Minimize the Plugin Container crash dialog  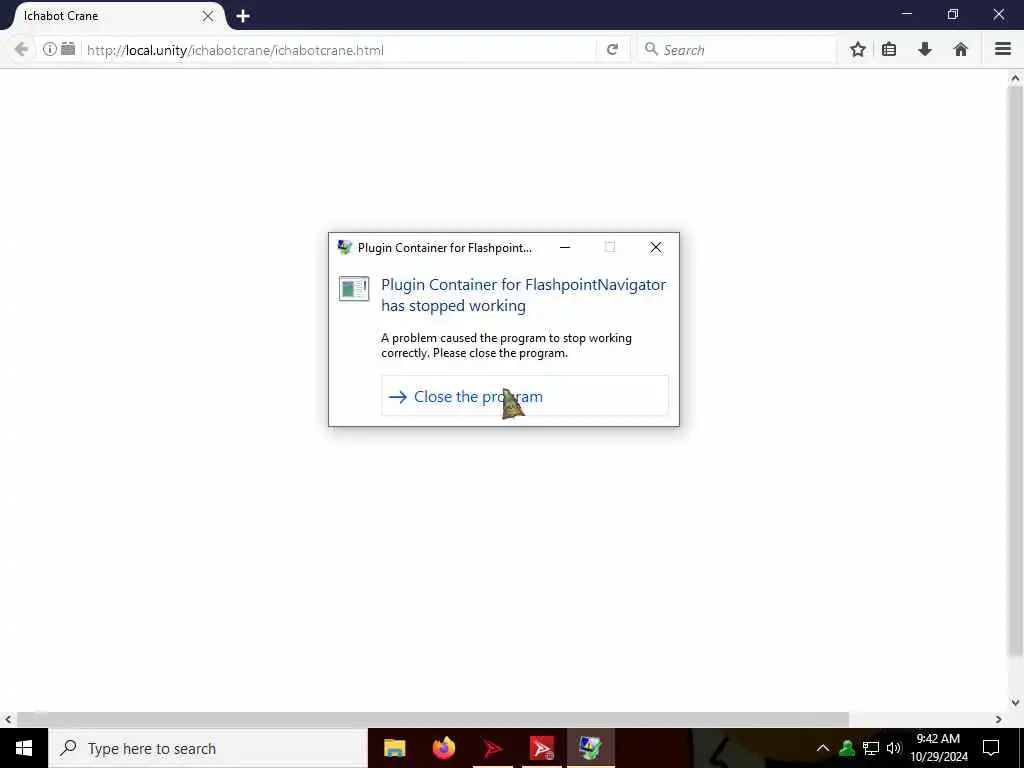pos(565,247)
